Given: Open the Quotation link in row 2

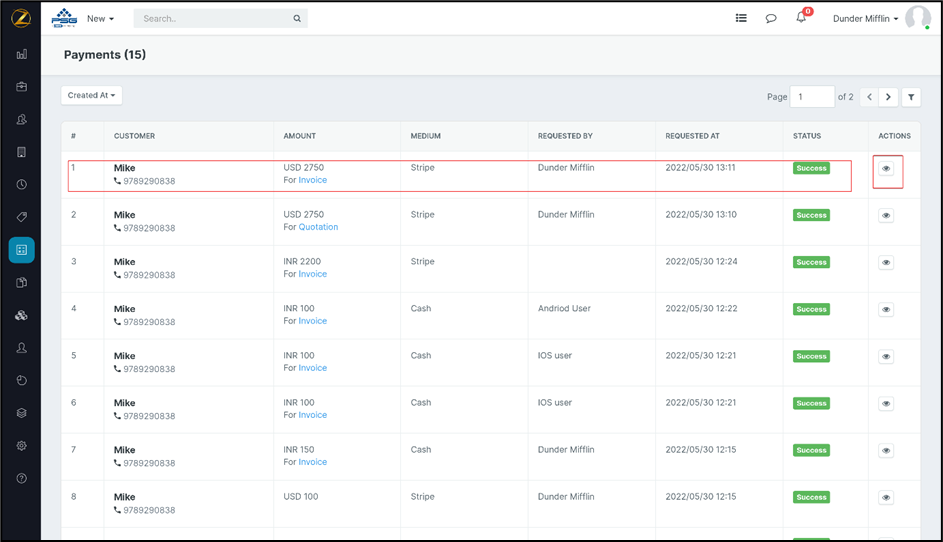Looking at the screenshot, I should [318, 227].
